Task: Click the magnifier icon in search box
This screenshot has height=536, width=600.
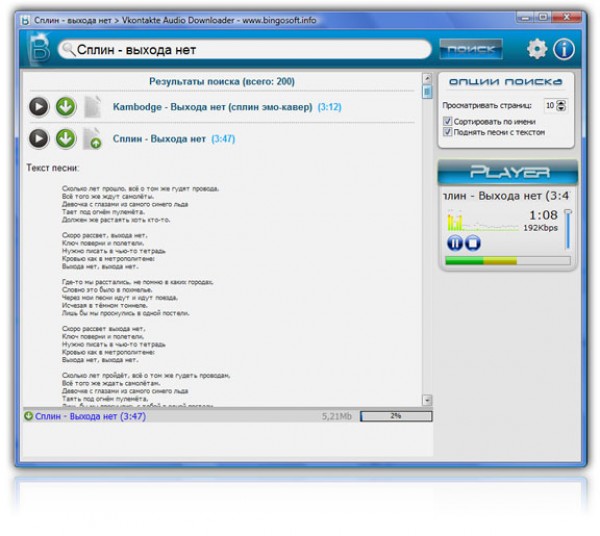Action: [69, 49]
